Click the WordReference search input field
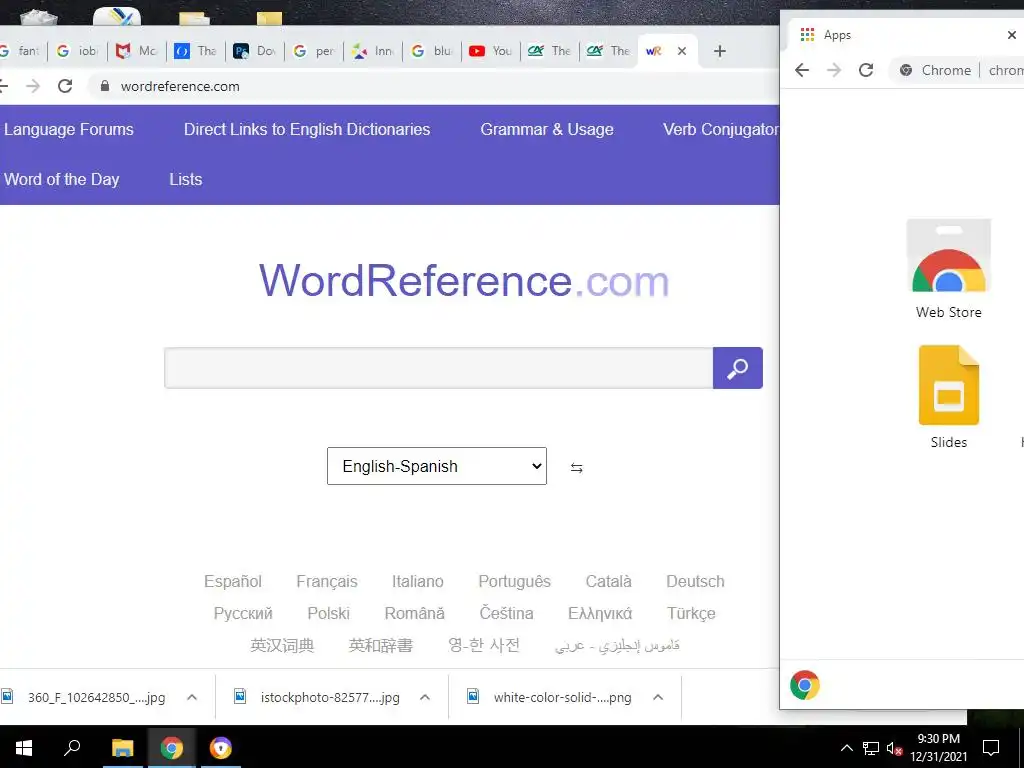 [438, 368]
